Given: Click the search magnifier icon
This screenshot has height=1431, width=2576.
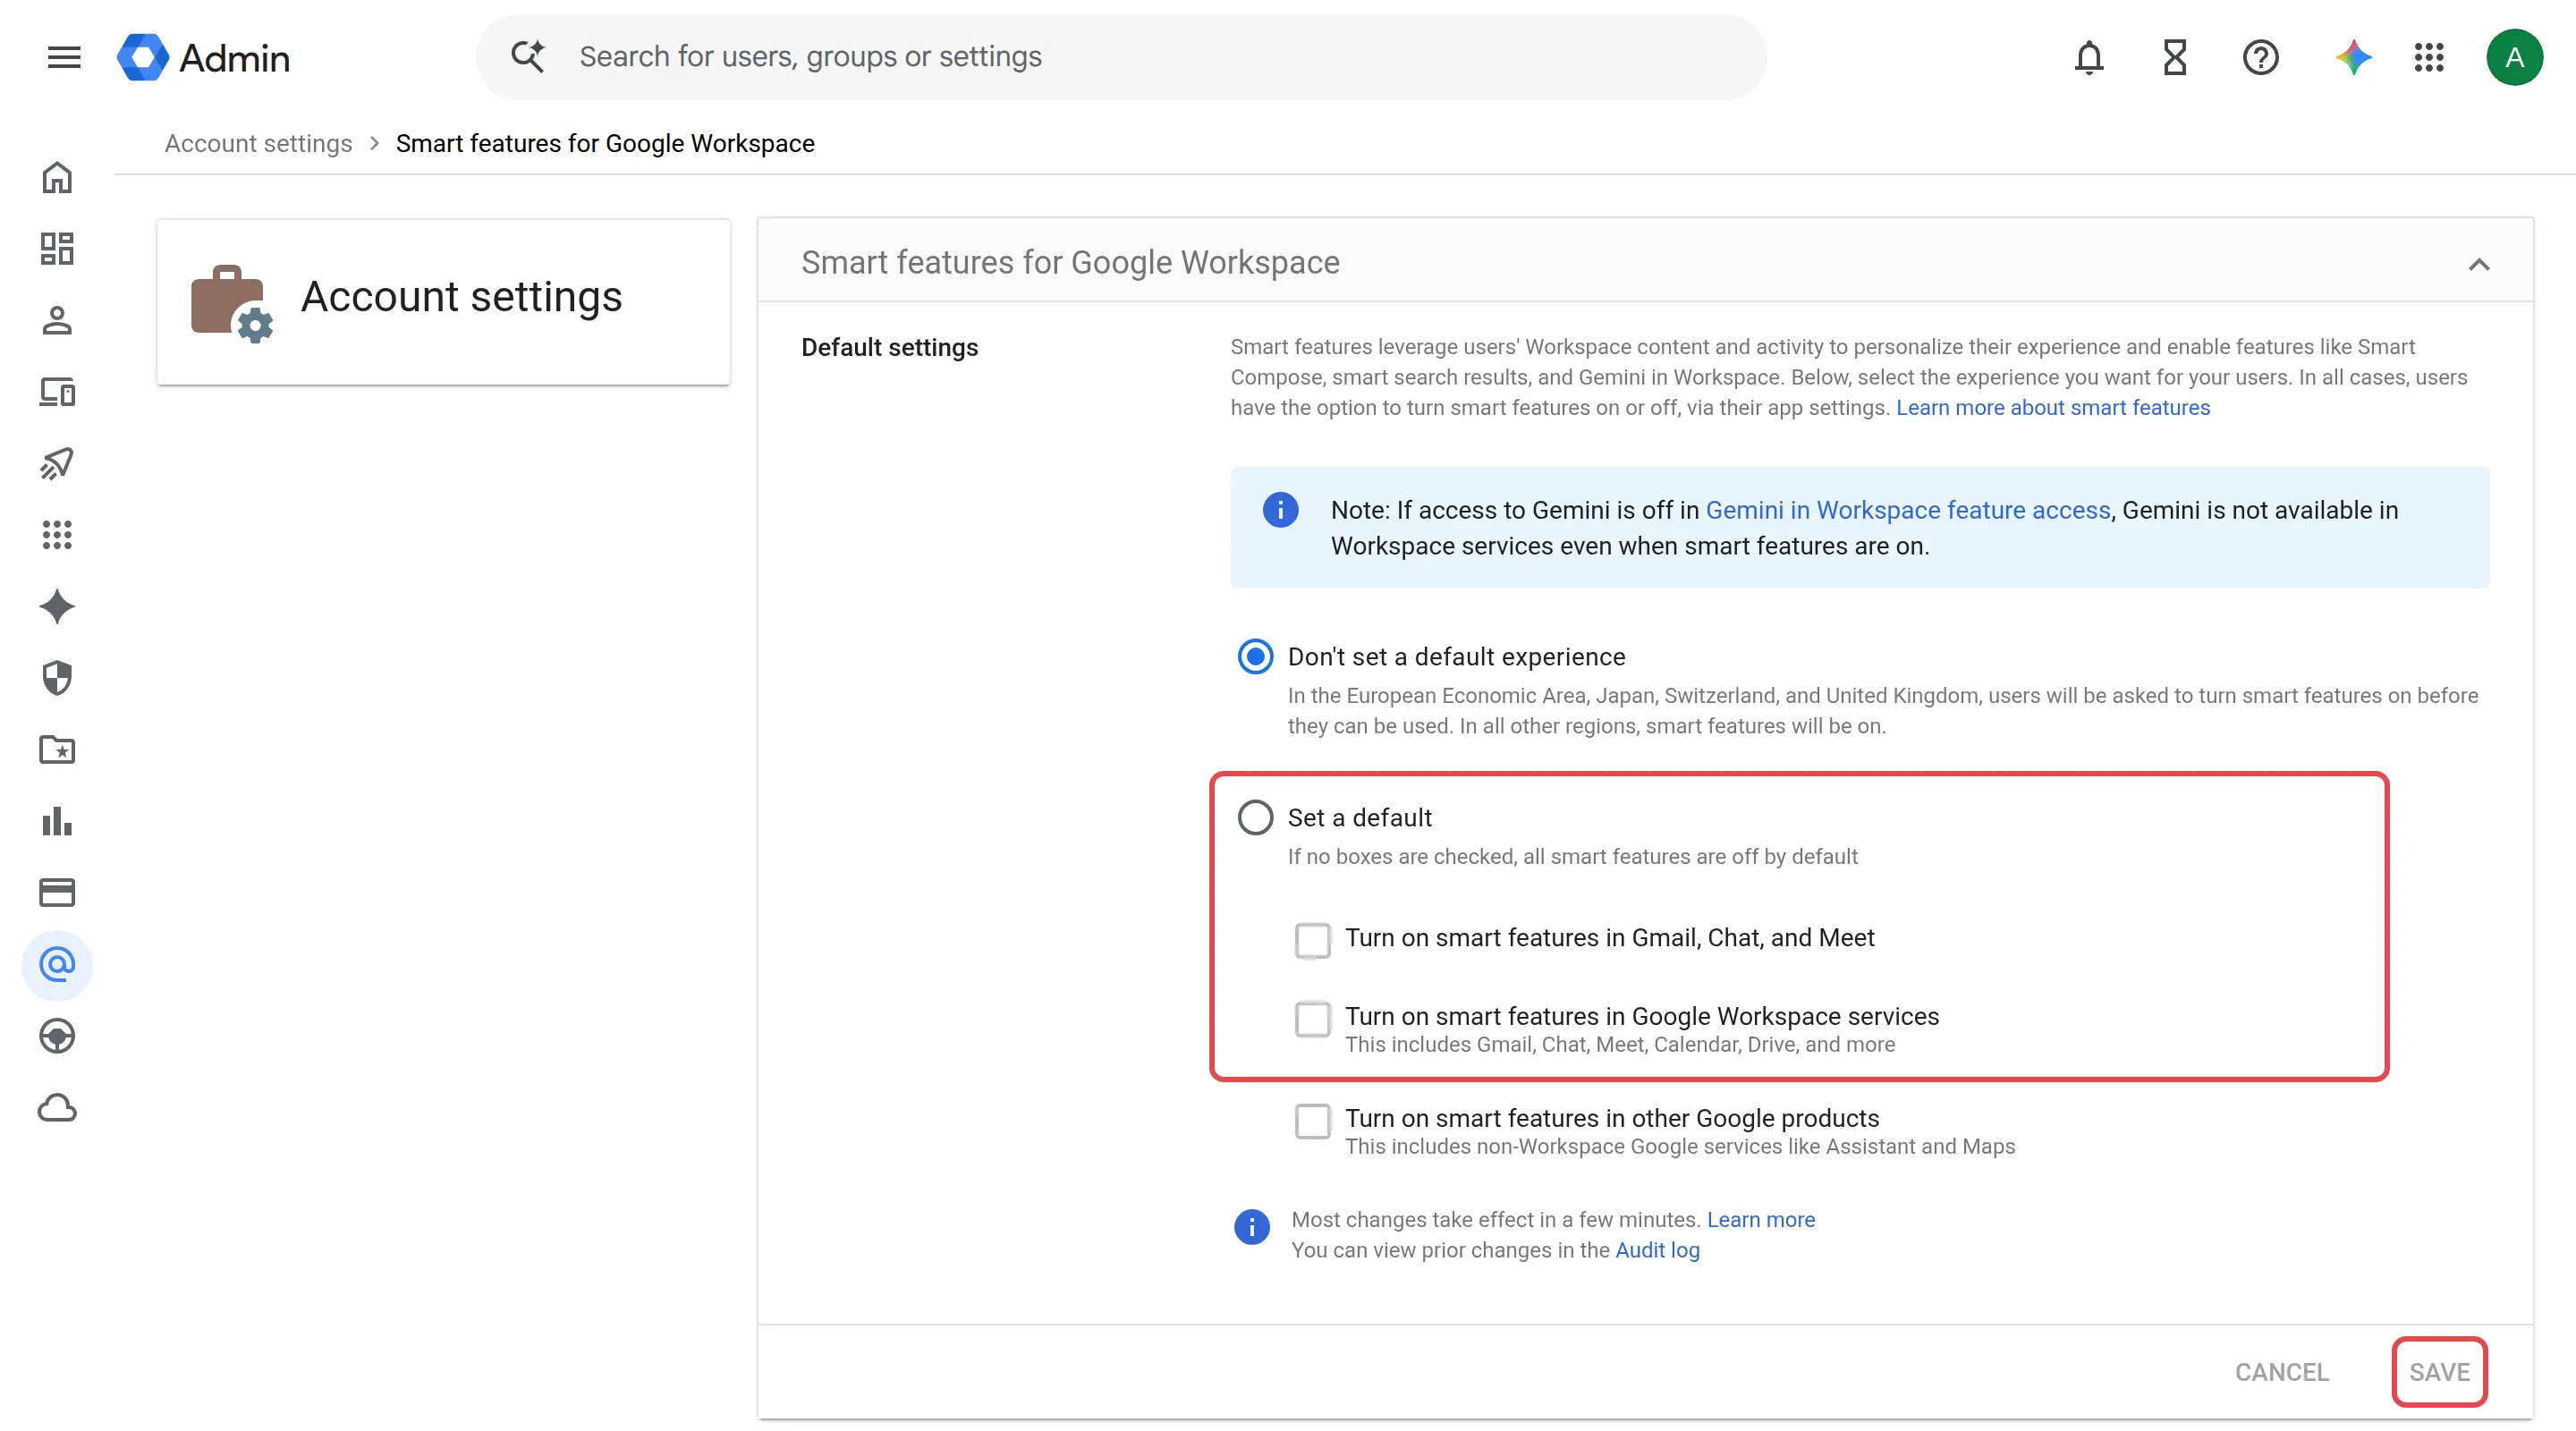Looking at the screenshot, I should click(527, 56).
